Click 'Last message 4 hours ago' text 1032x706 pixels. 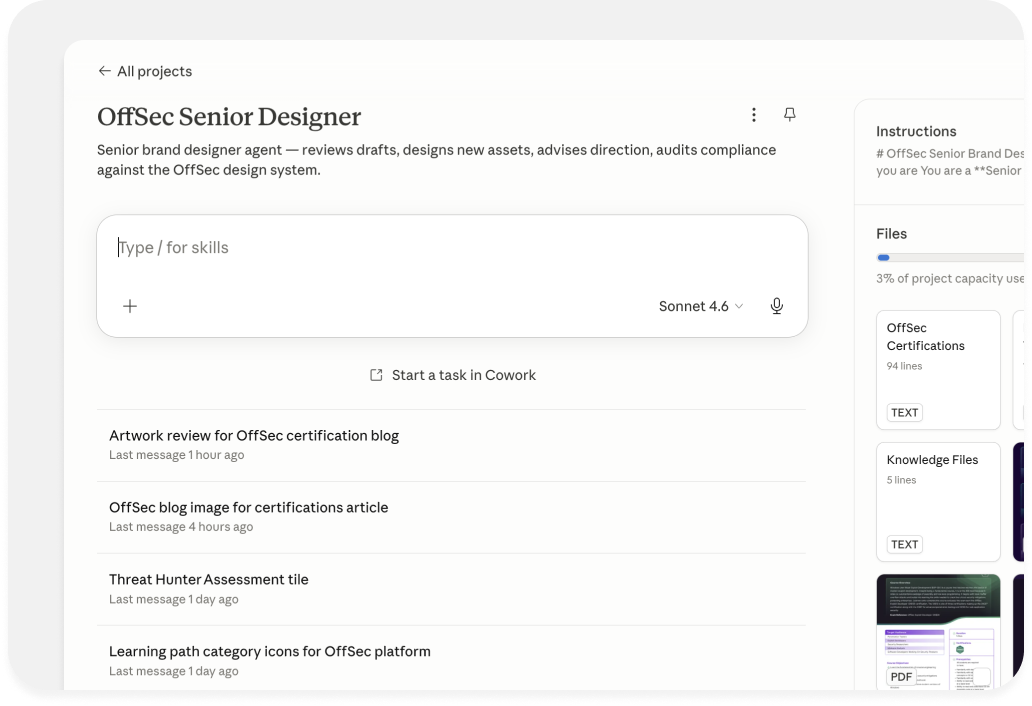pyautogui.click(x=181, y=526)
